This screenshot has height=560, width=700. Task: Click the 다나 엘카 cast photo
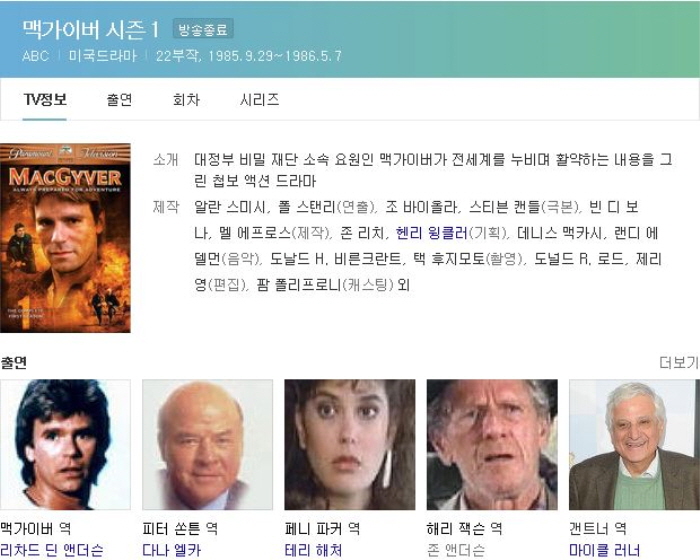click(x=208, y=445)
